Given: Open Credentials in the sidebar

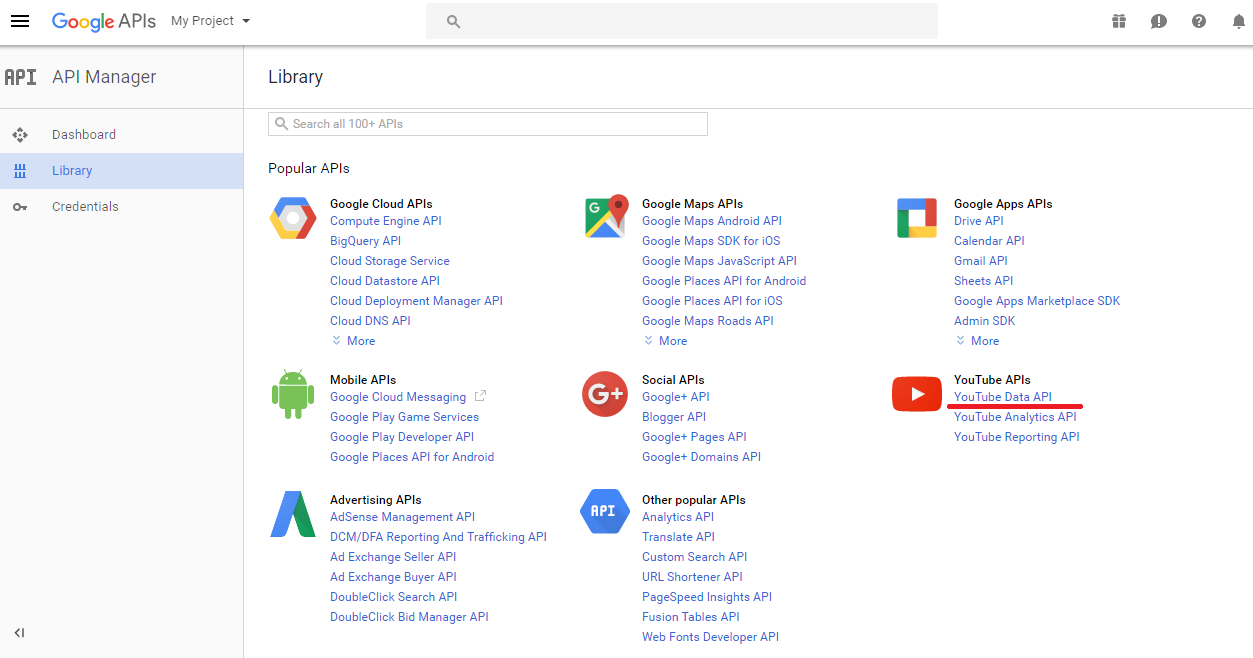Looking at the screenshot, I should click(85, 207).
